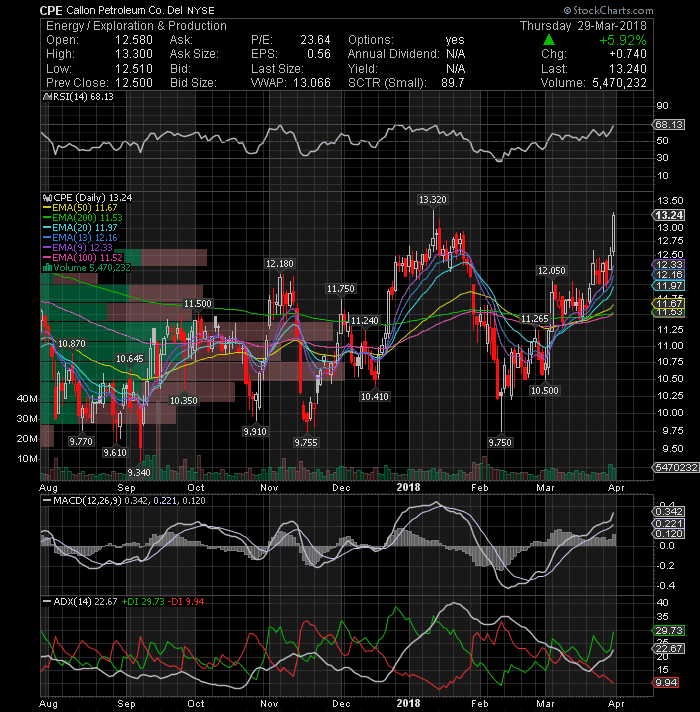Click the 11.265 price label

534,319
